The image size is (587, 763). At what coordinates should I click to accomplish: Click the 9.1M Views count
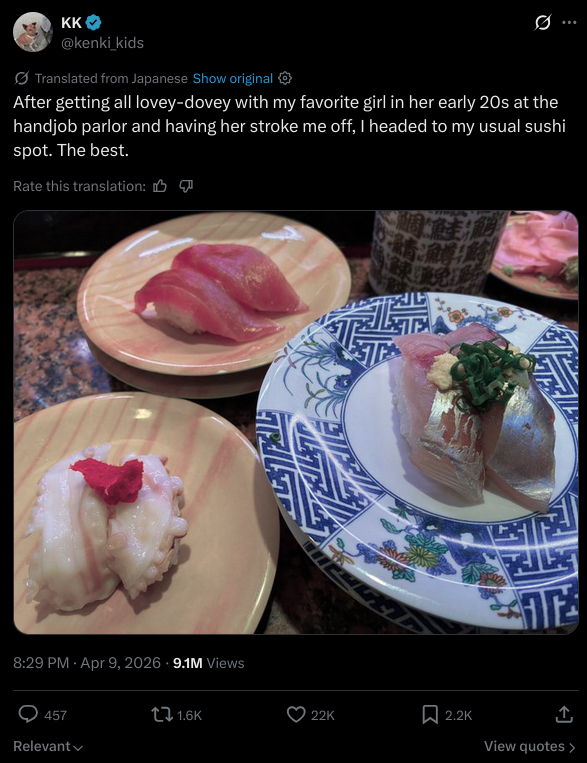click(208, 663)
